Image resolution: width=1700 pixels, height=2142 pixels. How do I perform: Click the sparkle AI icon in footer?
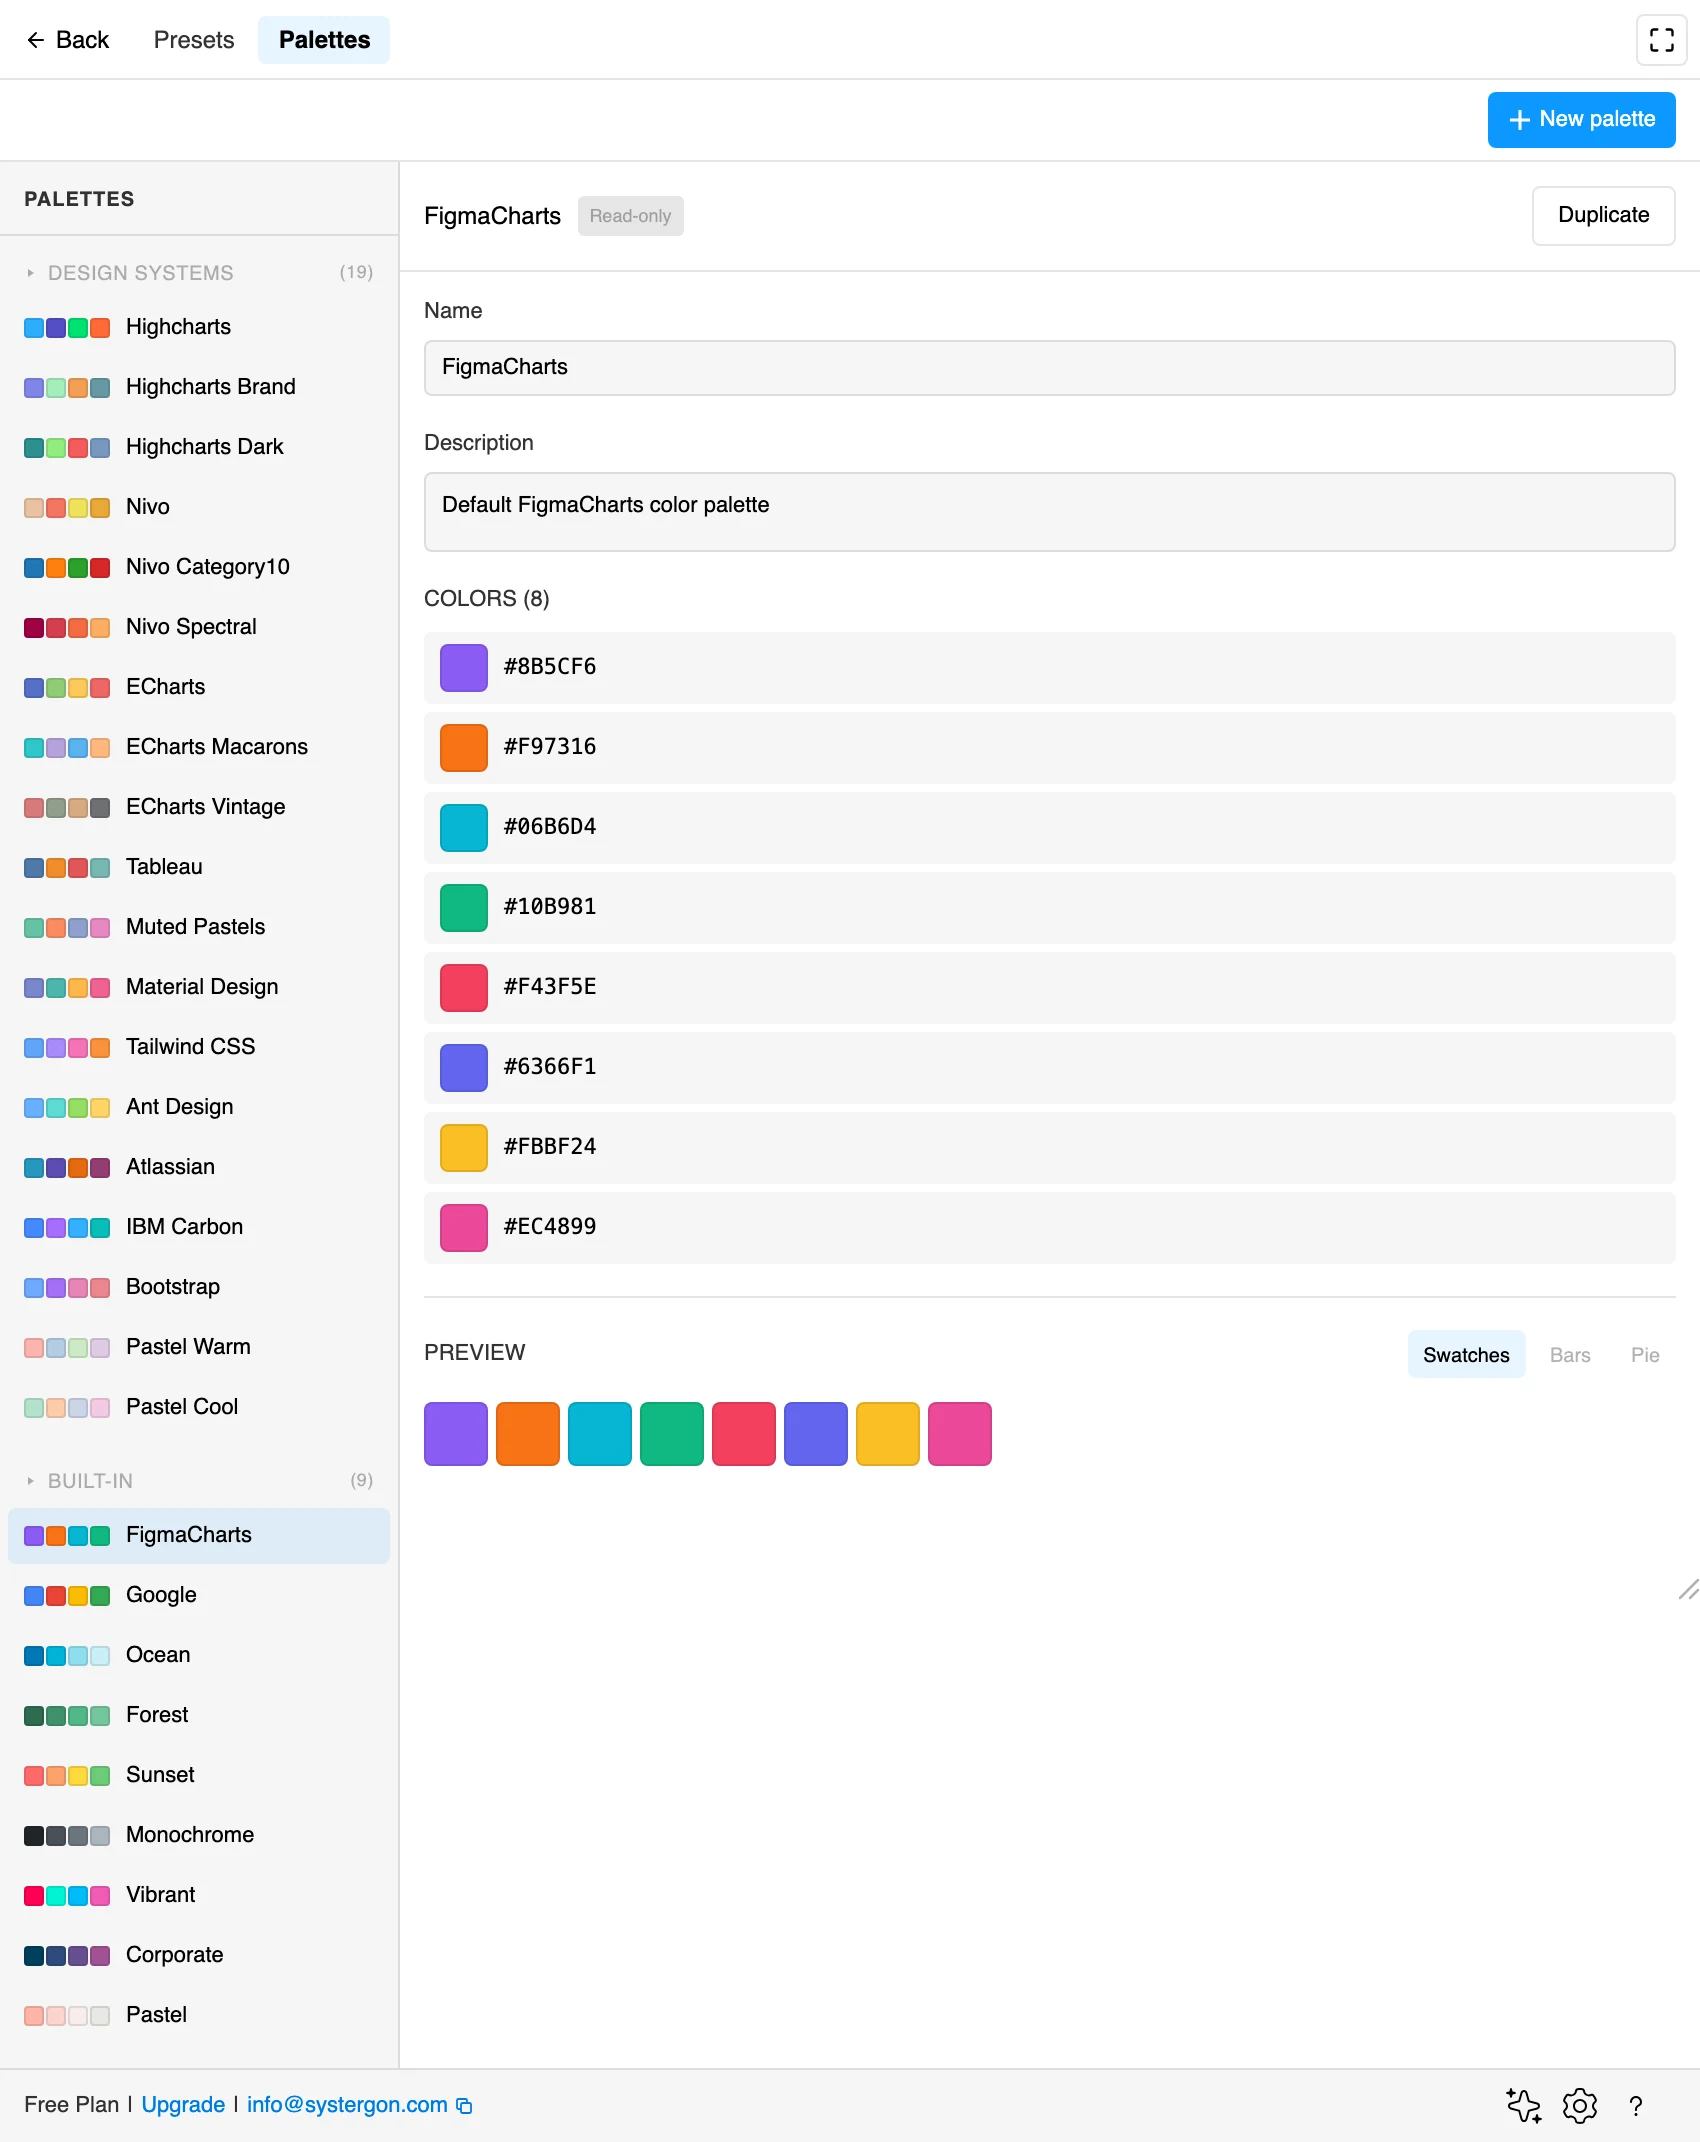pyautogui.click(x=1523, y=2105)
